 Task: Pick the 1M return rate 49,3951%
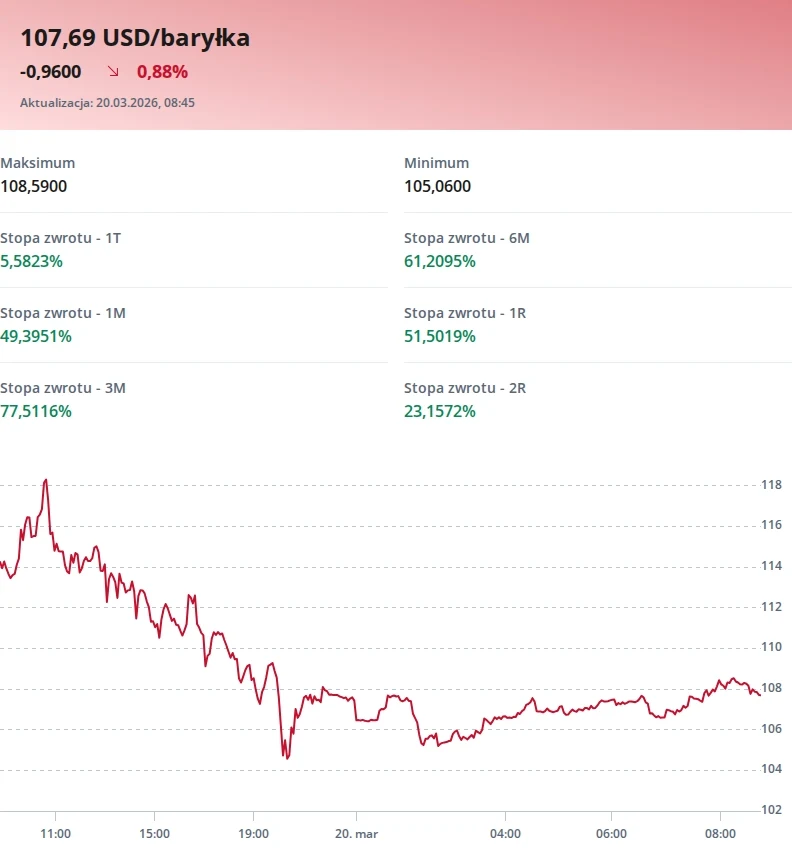[36, 336]
